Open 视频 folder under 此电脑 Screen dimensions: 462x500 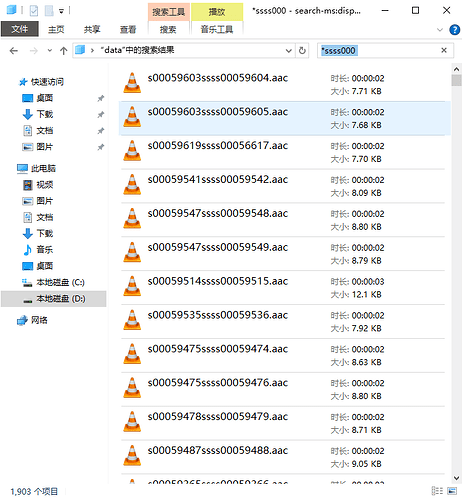pyautogui.click(x=45, y=185)
